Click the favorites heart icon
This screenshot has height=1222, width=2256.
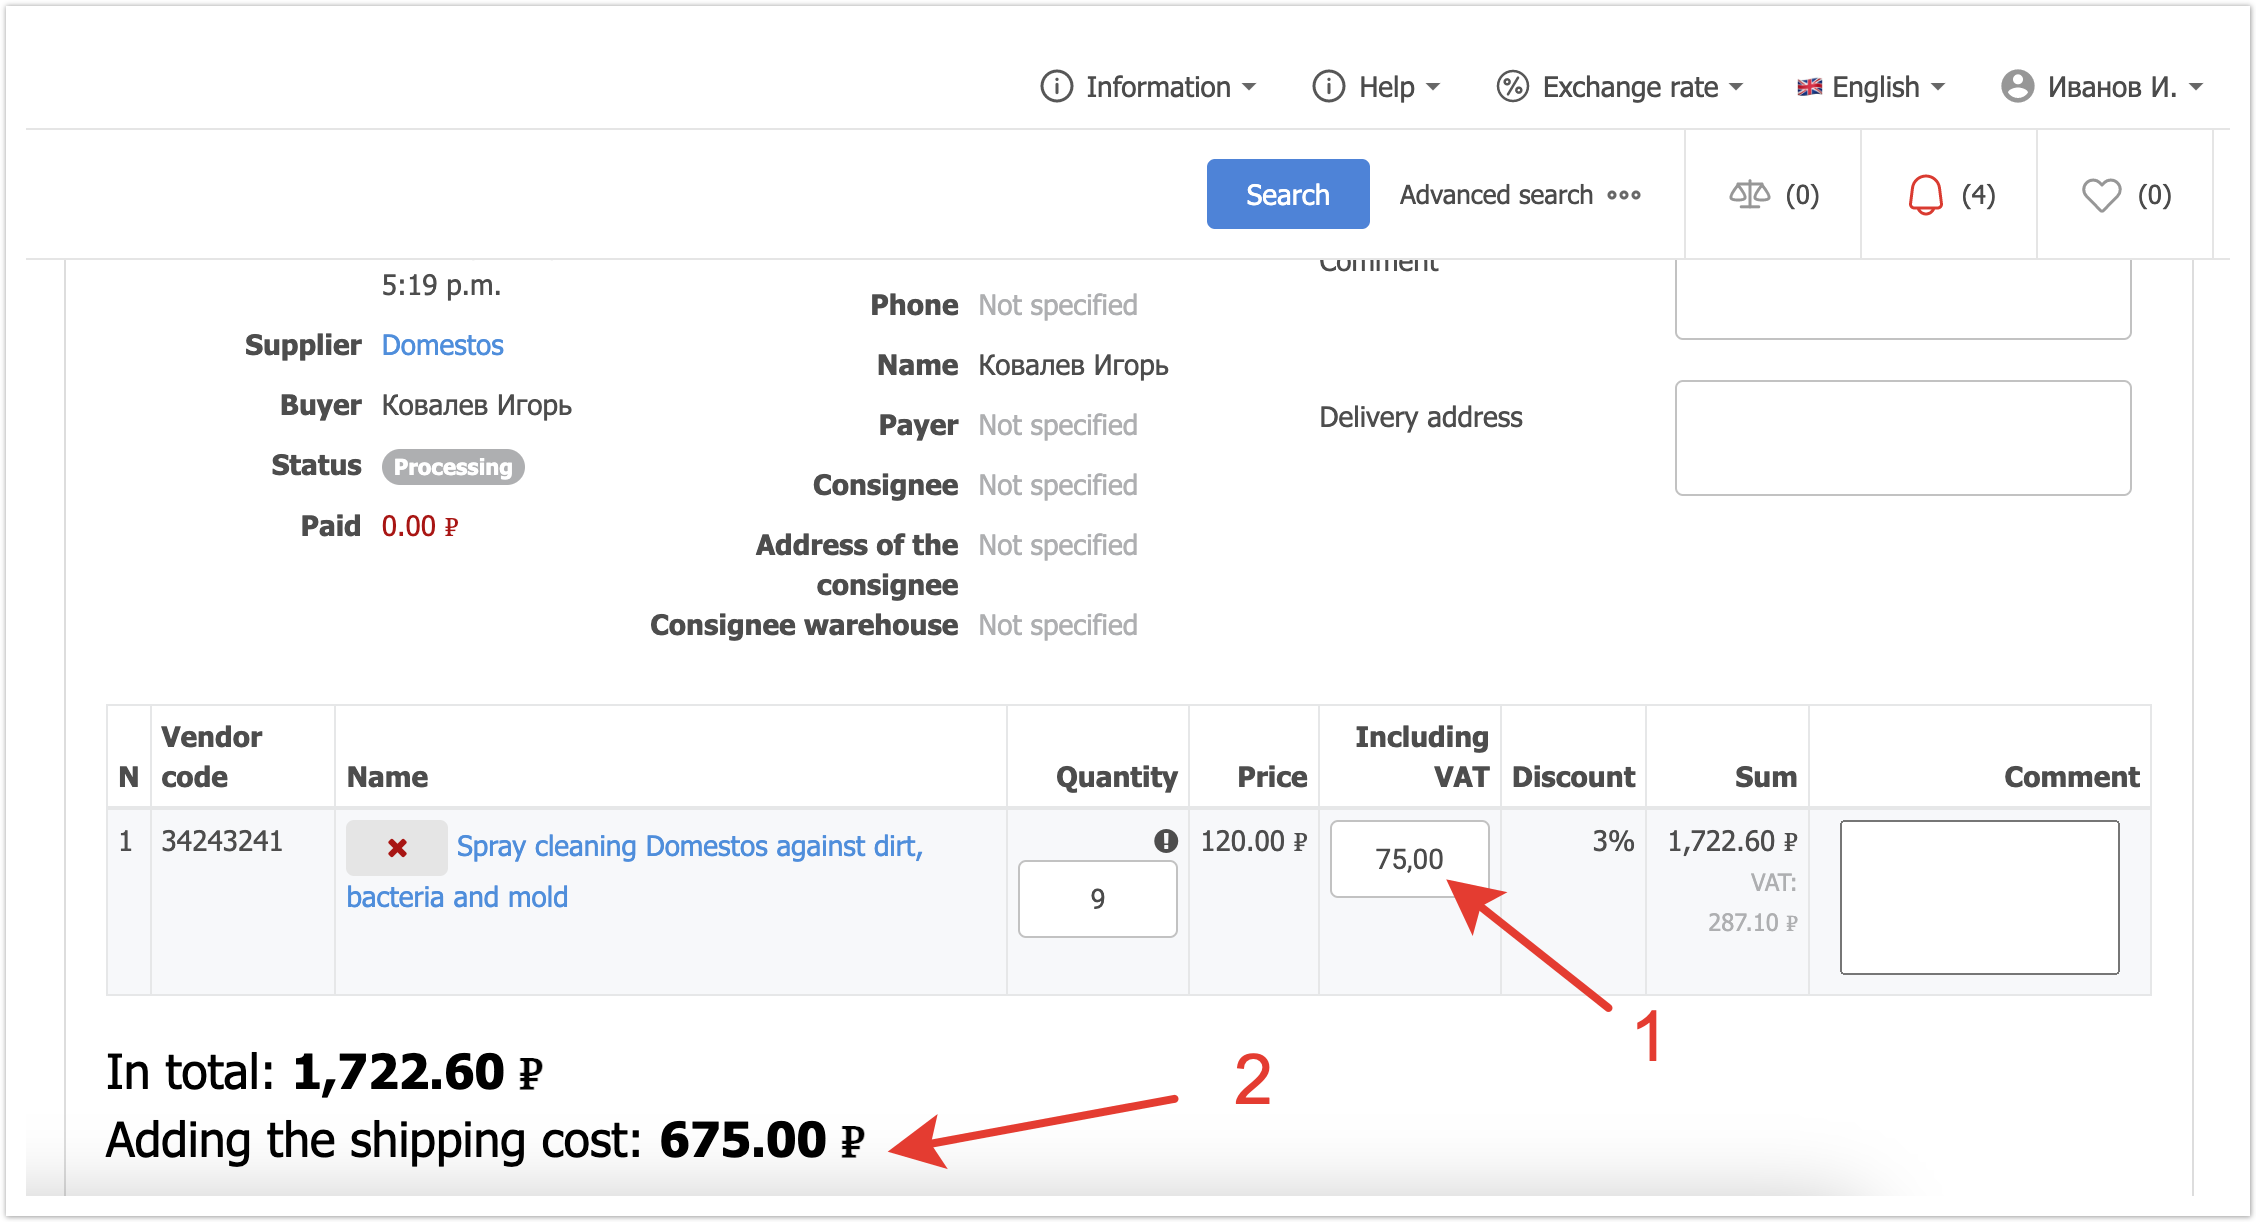[2101, 194]
